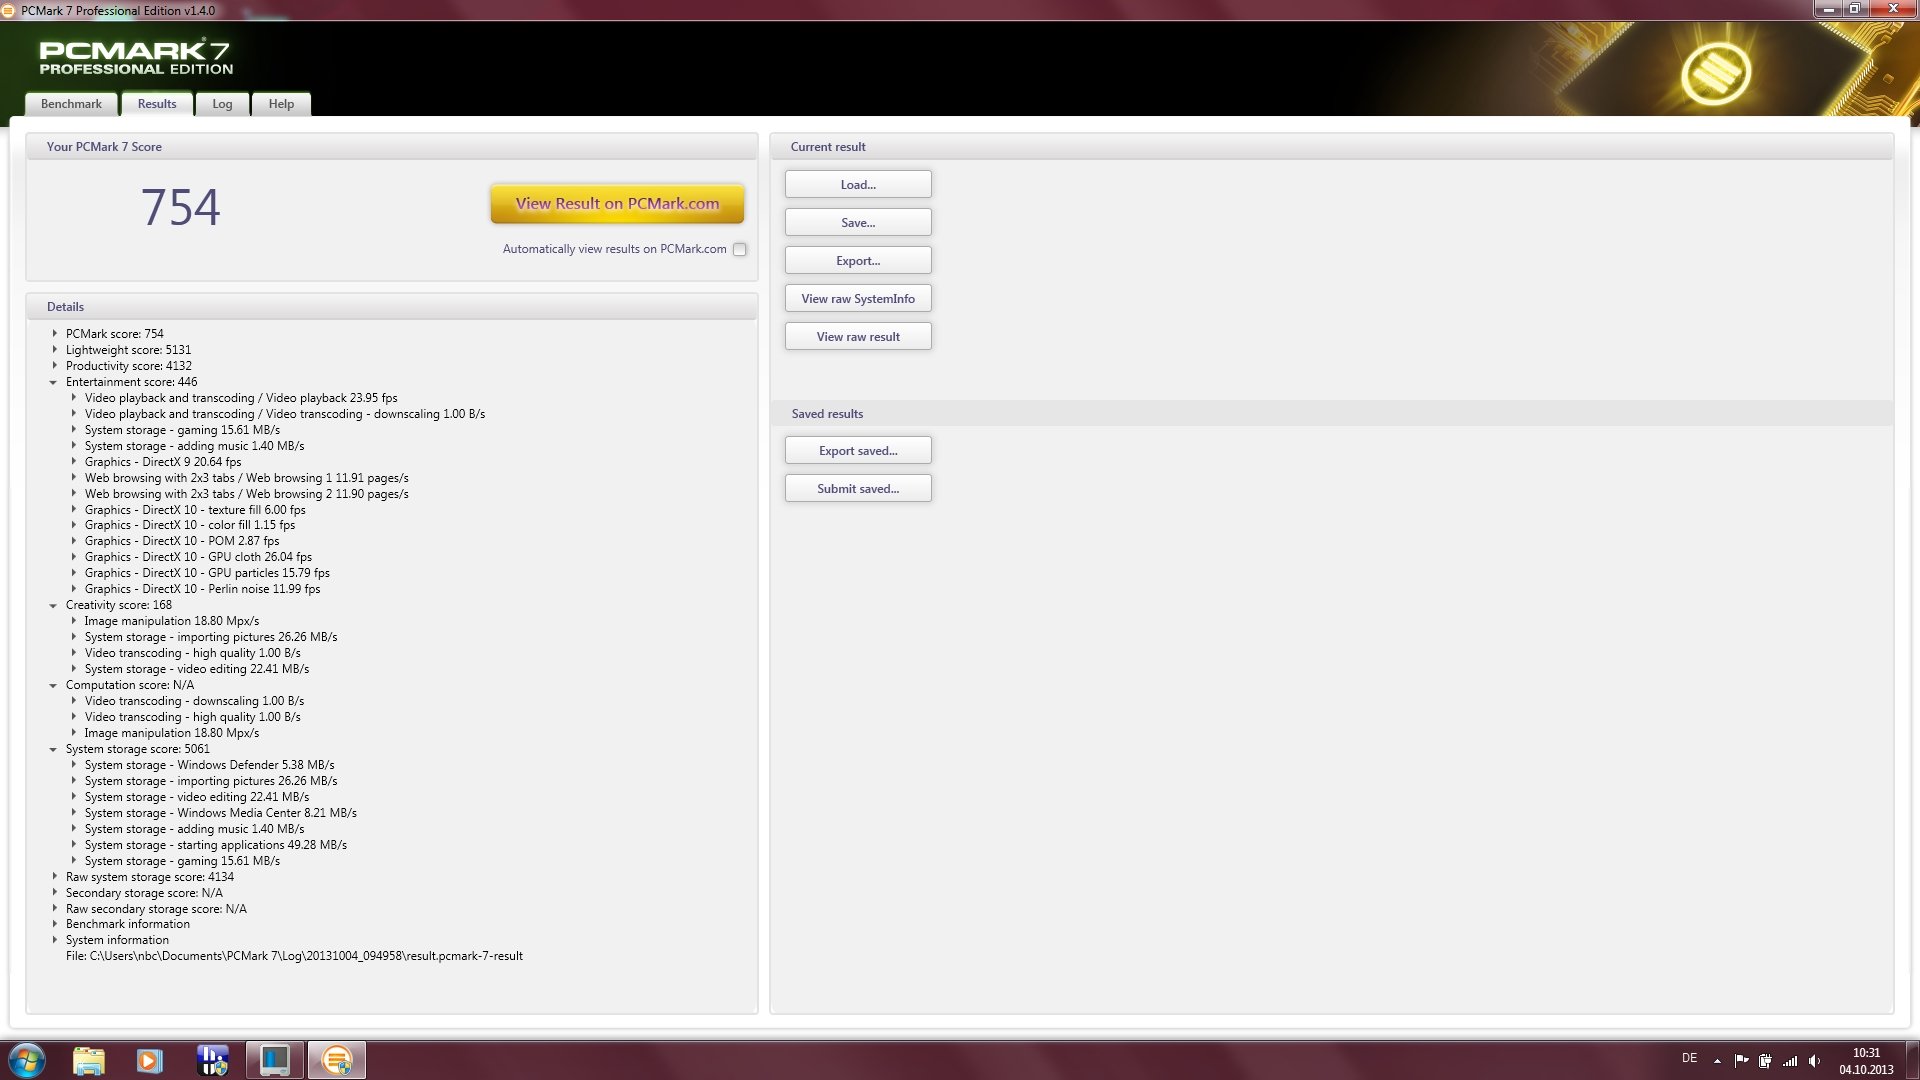Click the View raw SystemInfo button
Viewport: 1920px width, 1080px height.
point(857,299)
